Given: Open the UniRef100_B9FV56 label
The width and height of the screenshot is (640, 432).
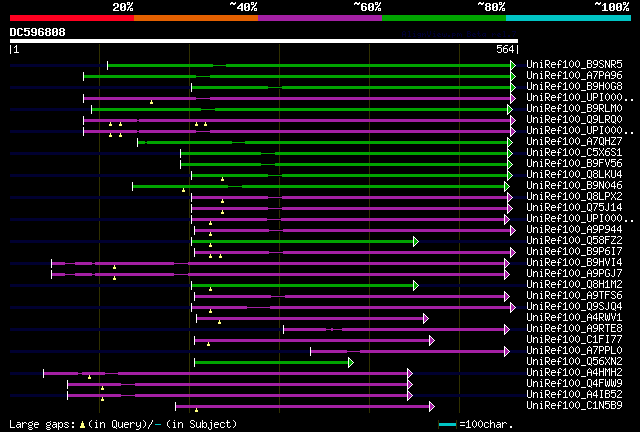Looking at the screenshot, I should pyautogui.click(x=574, y=163).
